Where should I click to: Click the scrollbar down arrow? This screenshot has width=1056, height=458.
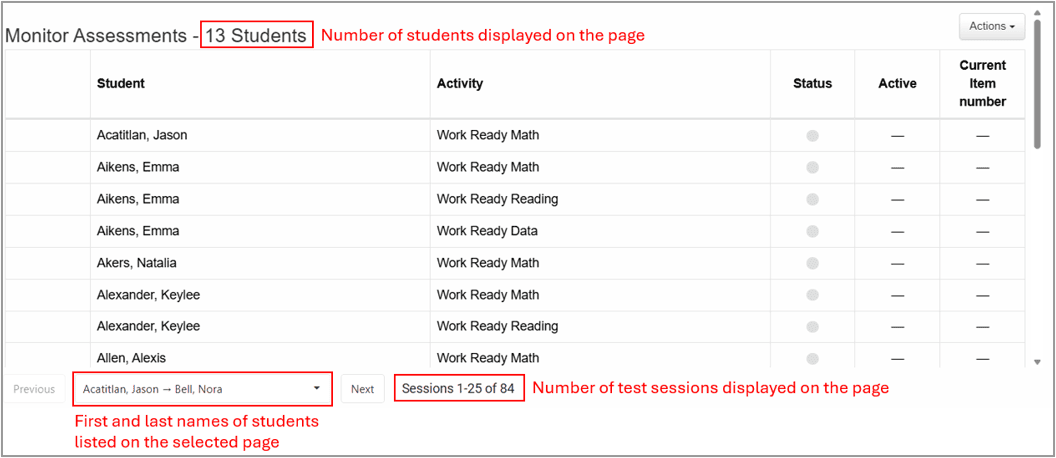tap(1037, 362)
